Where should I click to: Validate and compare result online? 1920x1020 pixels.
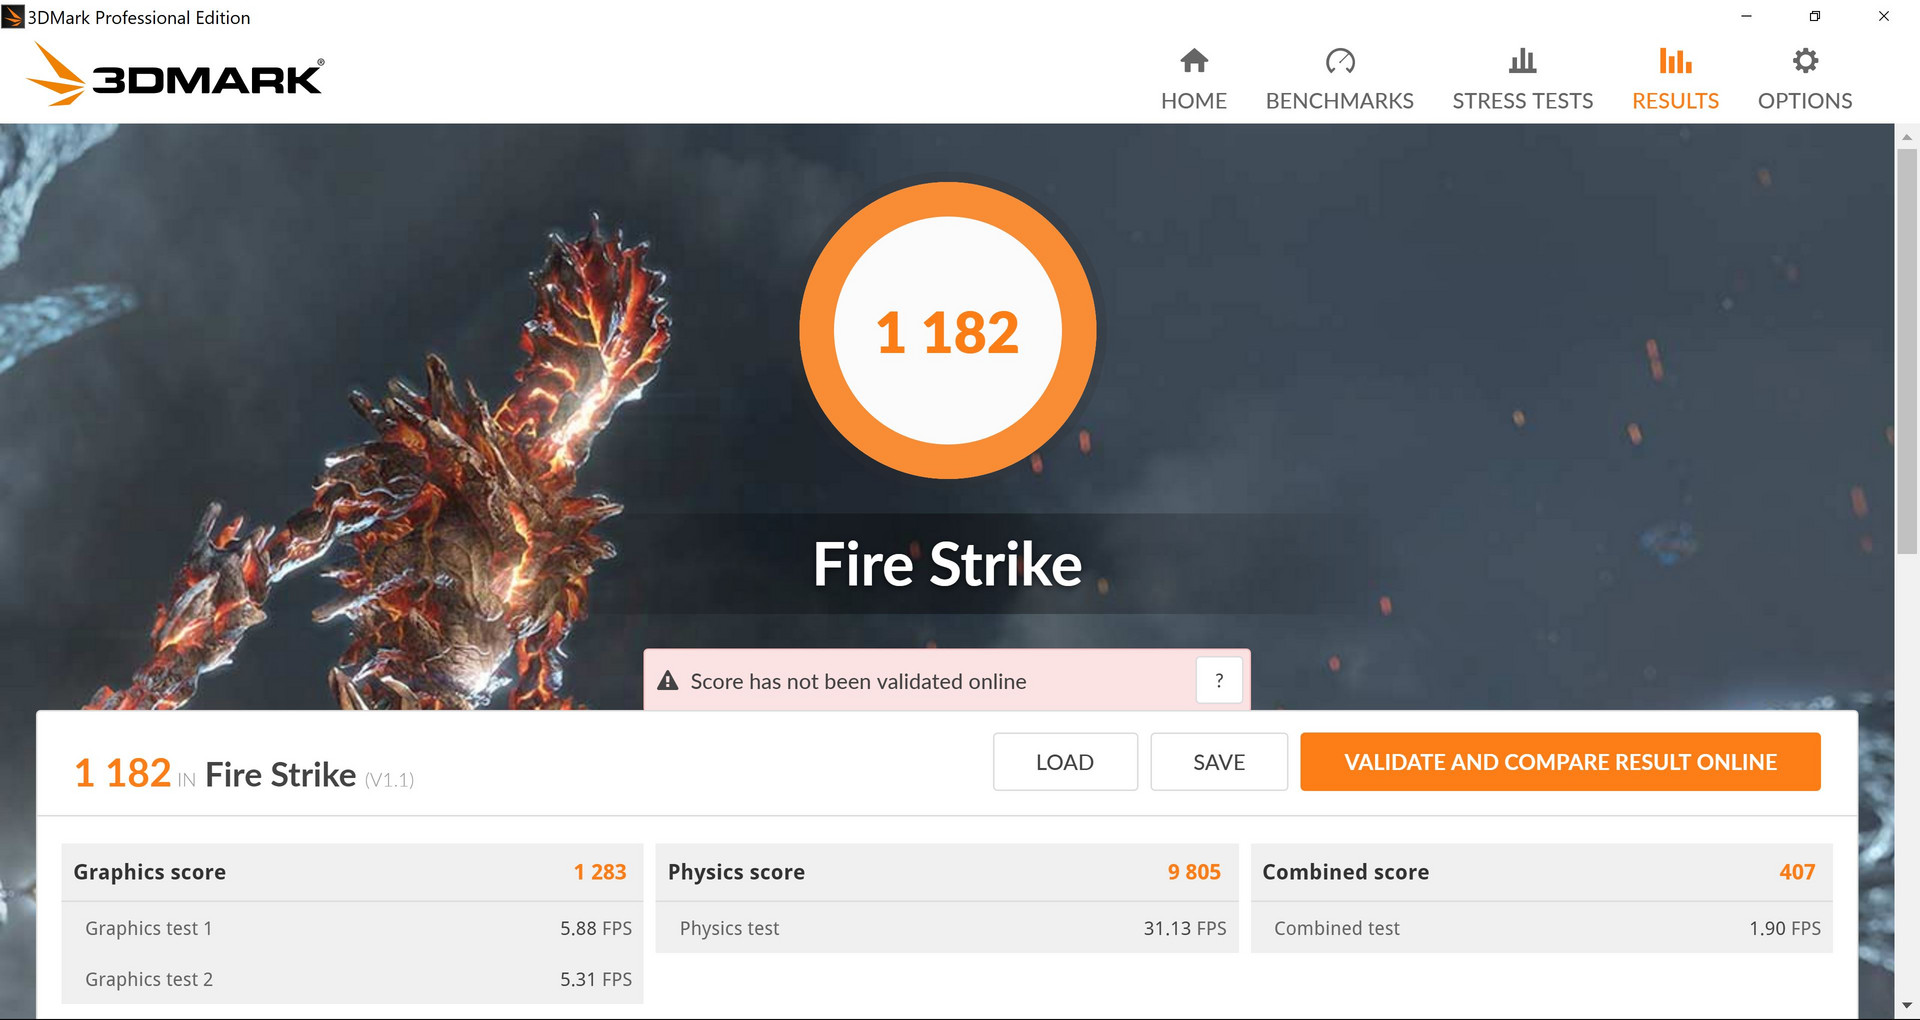tap(1560, 762)
